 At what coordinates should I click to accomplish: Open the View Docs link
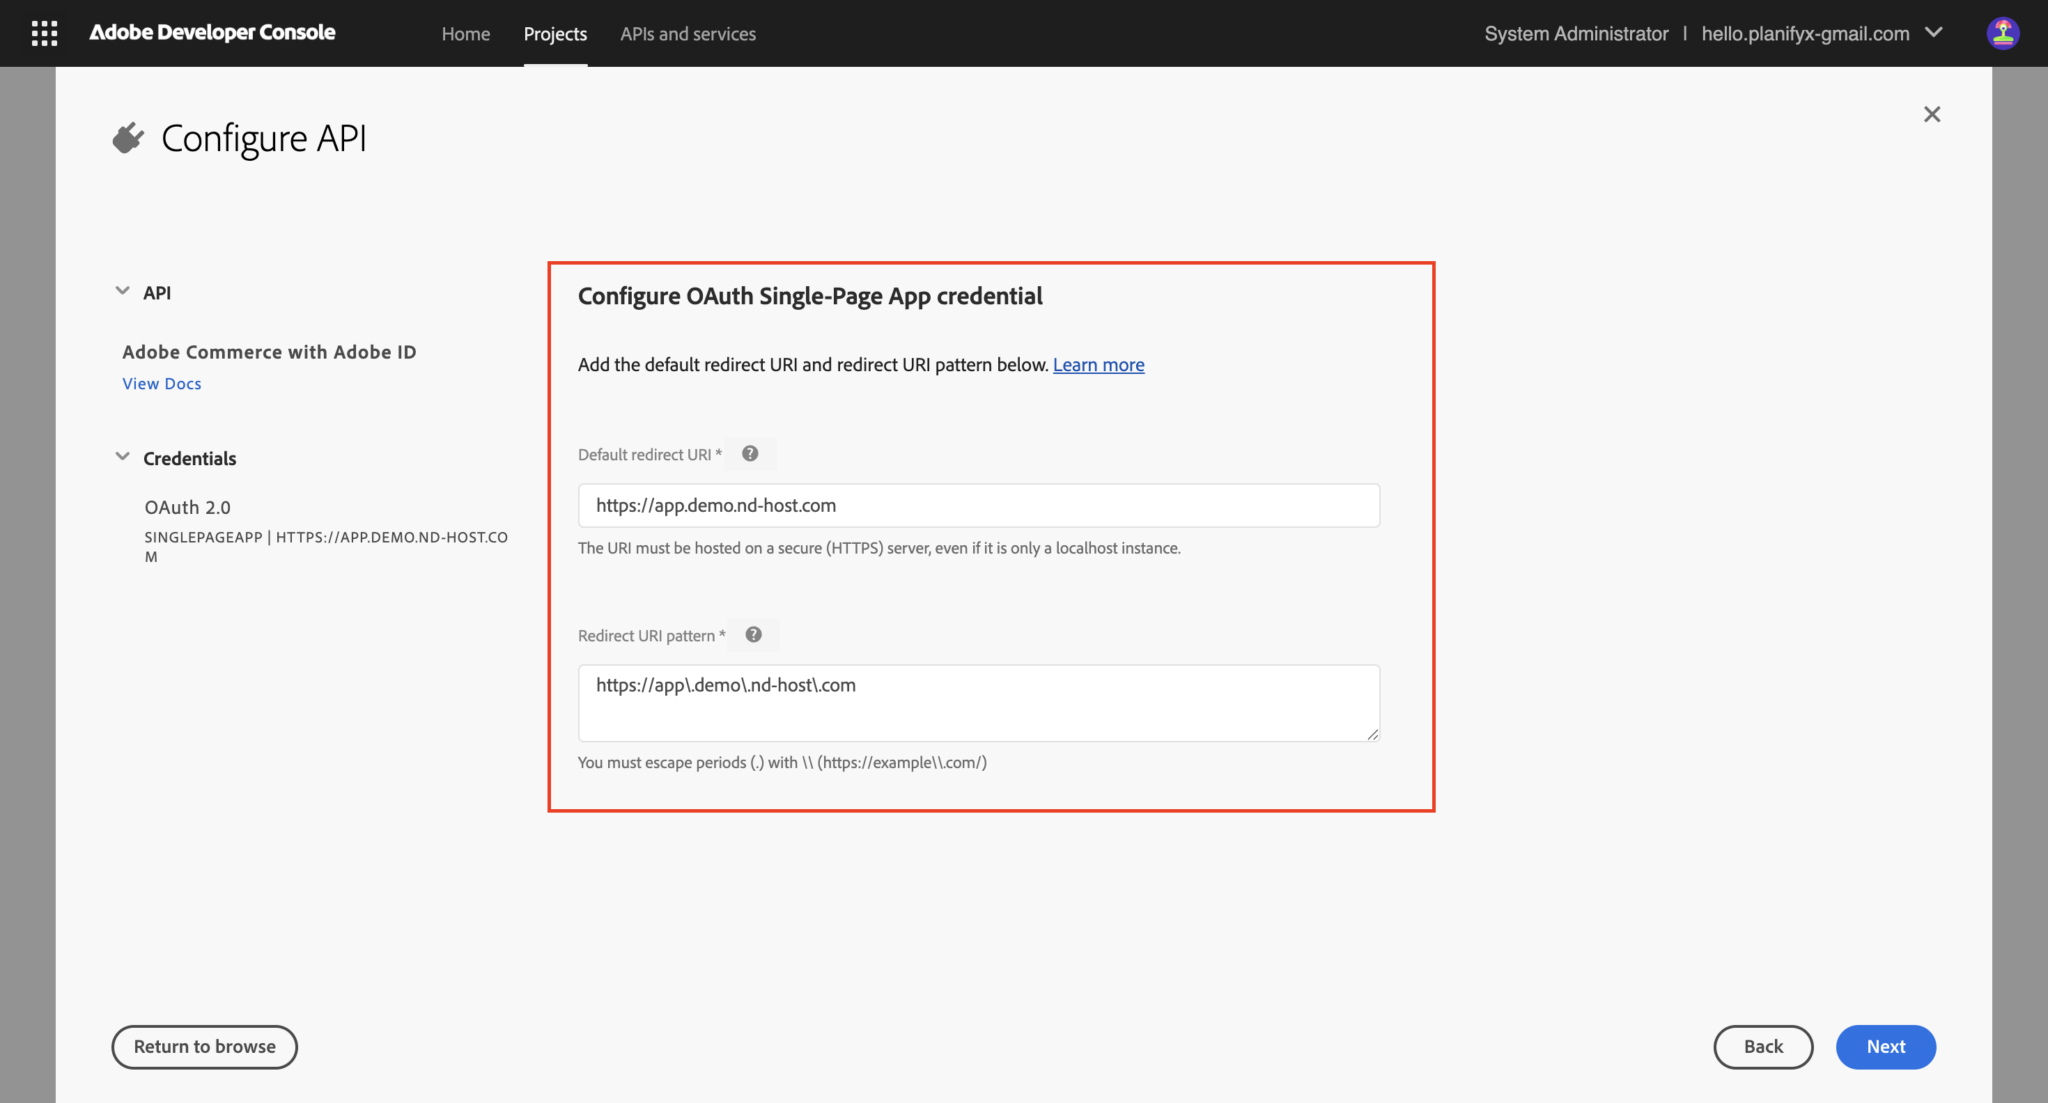[x=162, y=384]
